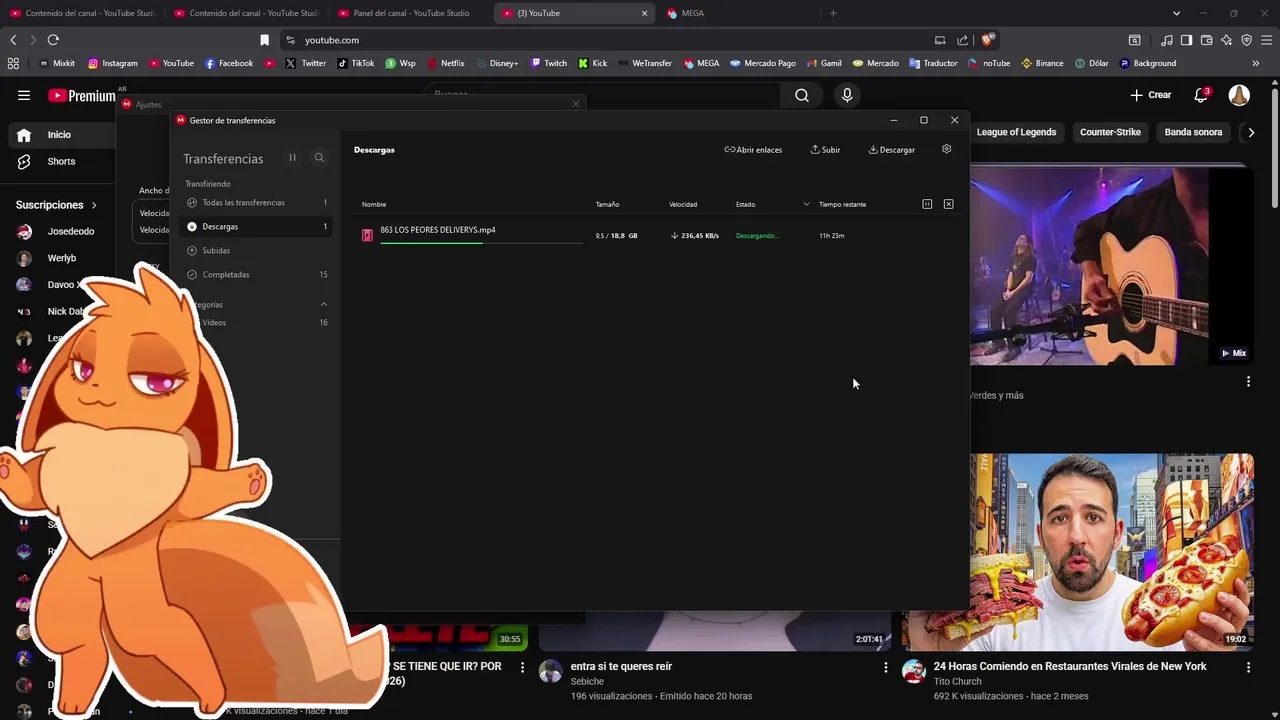Click the youtube.com address bar
This screenshot has height=720, width=1280.
(600, 40)
